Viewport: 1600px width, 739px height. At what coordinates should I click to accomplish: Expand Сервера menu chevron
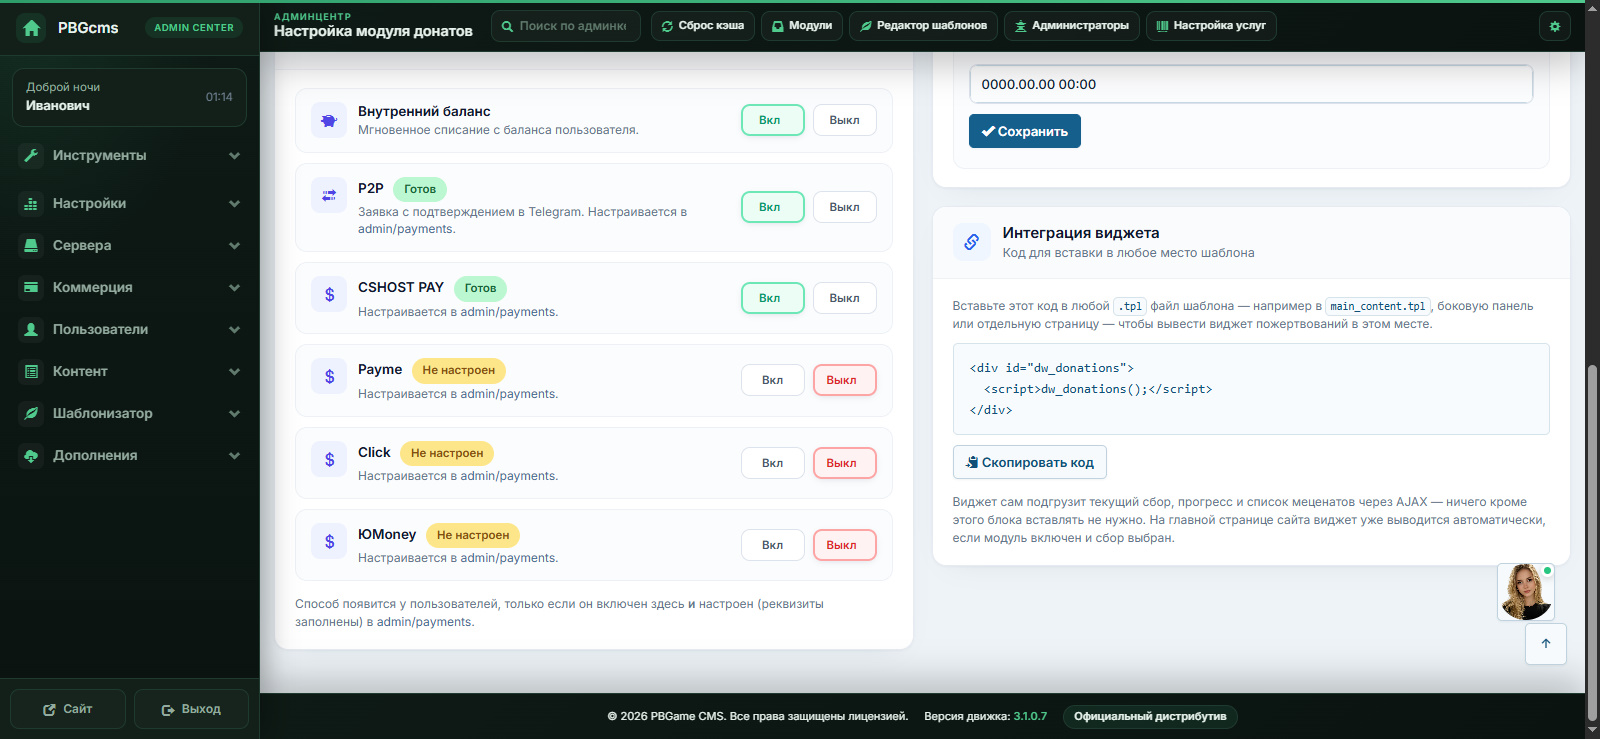234,246
